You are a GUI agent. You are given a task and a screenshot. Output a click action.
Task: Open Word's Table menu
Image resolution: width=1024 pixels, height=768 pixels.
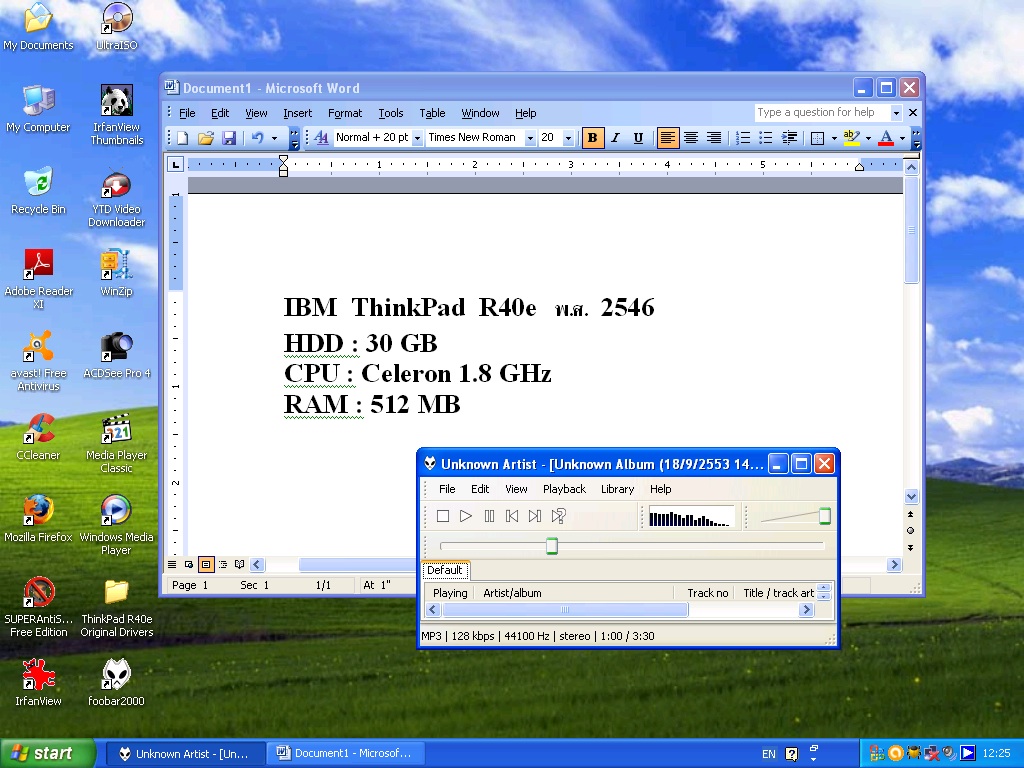tap(432, 113)
